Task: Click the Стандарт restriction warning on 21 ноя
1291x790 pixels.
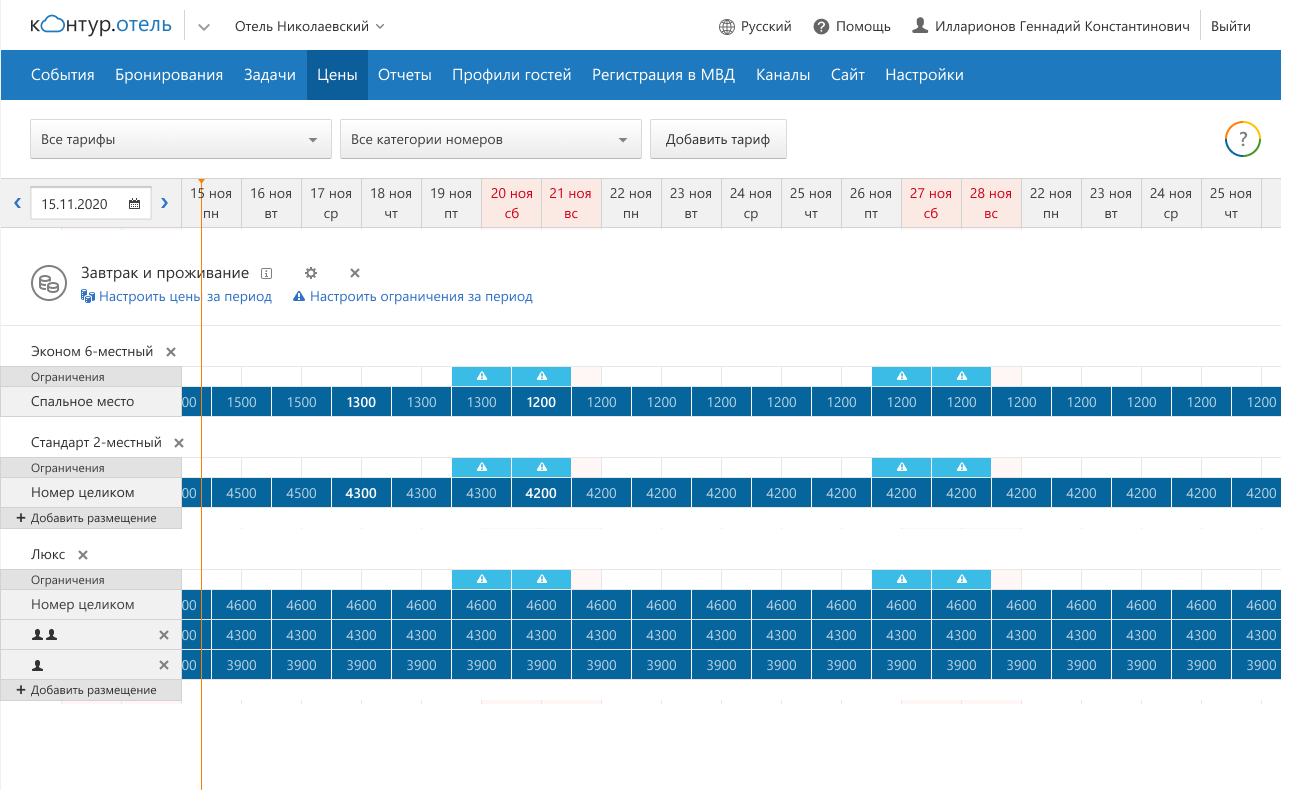Action: 542,468
